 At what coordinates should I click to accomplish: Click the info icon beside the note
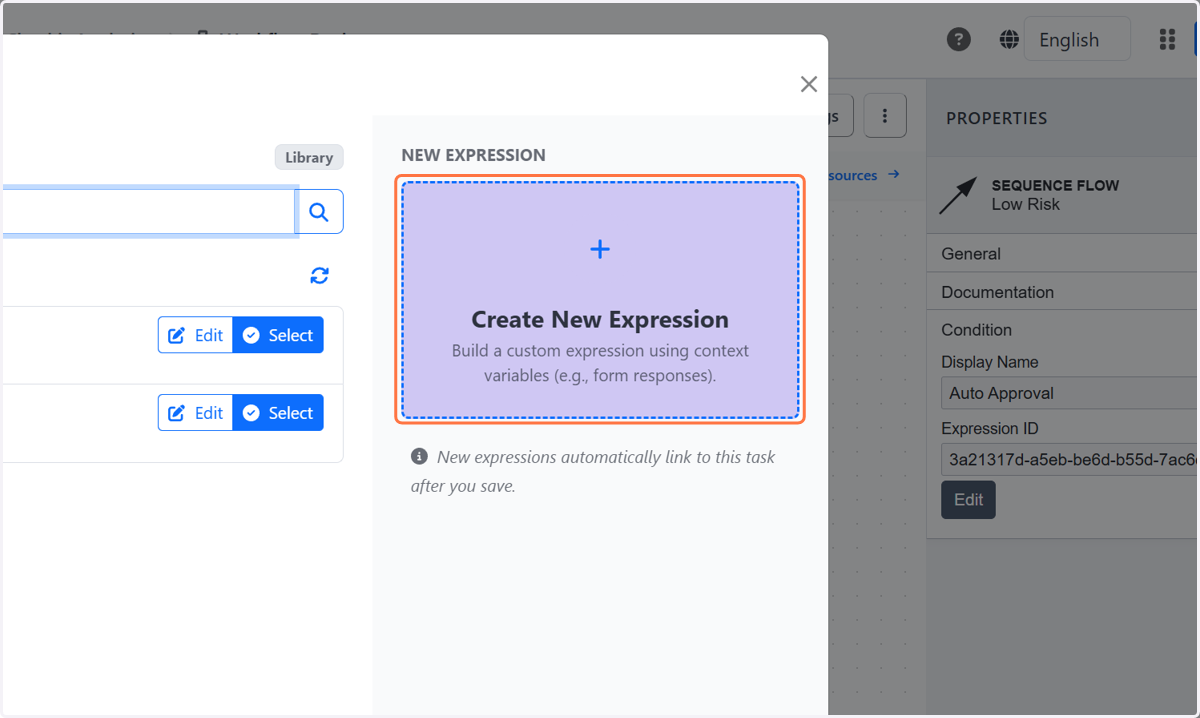(419, 457)
